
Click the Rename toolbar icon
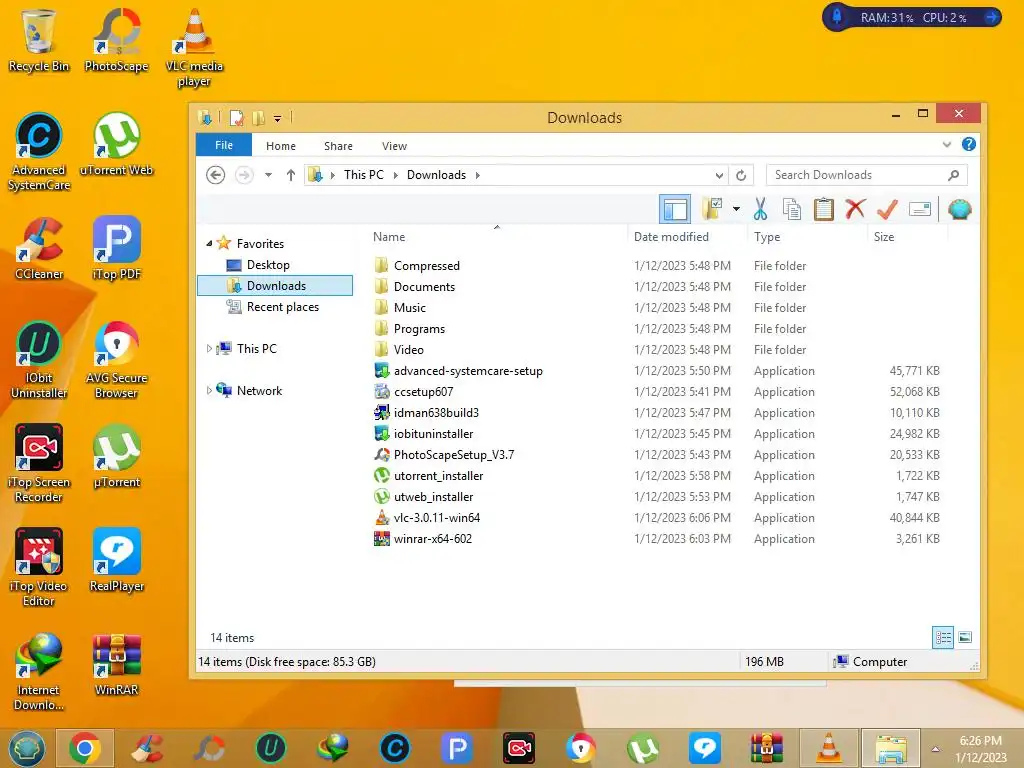(x=920, y=210)
